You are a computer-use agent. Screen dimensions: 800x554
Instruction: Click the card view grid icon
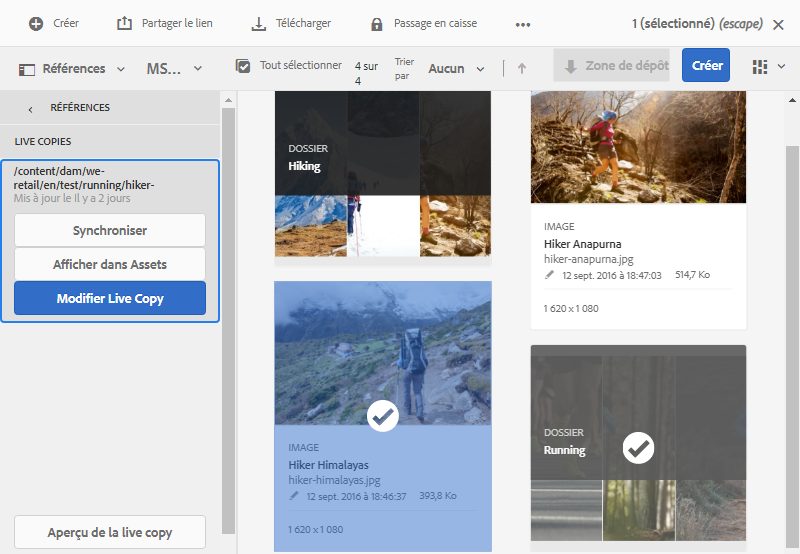click(760, 66)
